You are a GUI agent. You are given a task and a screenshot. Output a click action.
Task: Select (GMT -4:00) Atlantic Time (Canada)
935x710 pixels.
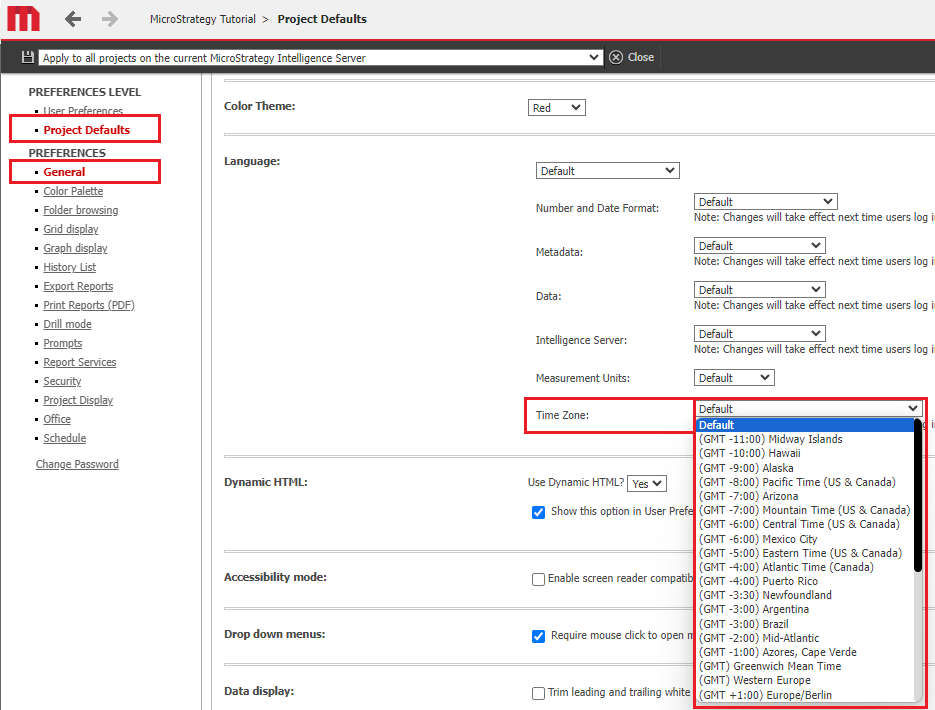click(805, 567)
